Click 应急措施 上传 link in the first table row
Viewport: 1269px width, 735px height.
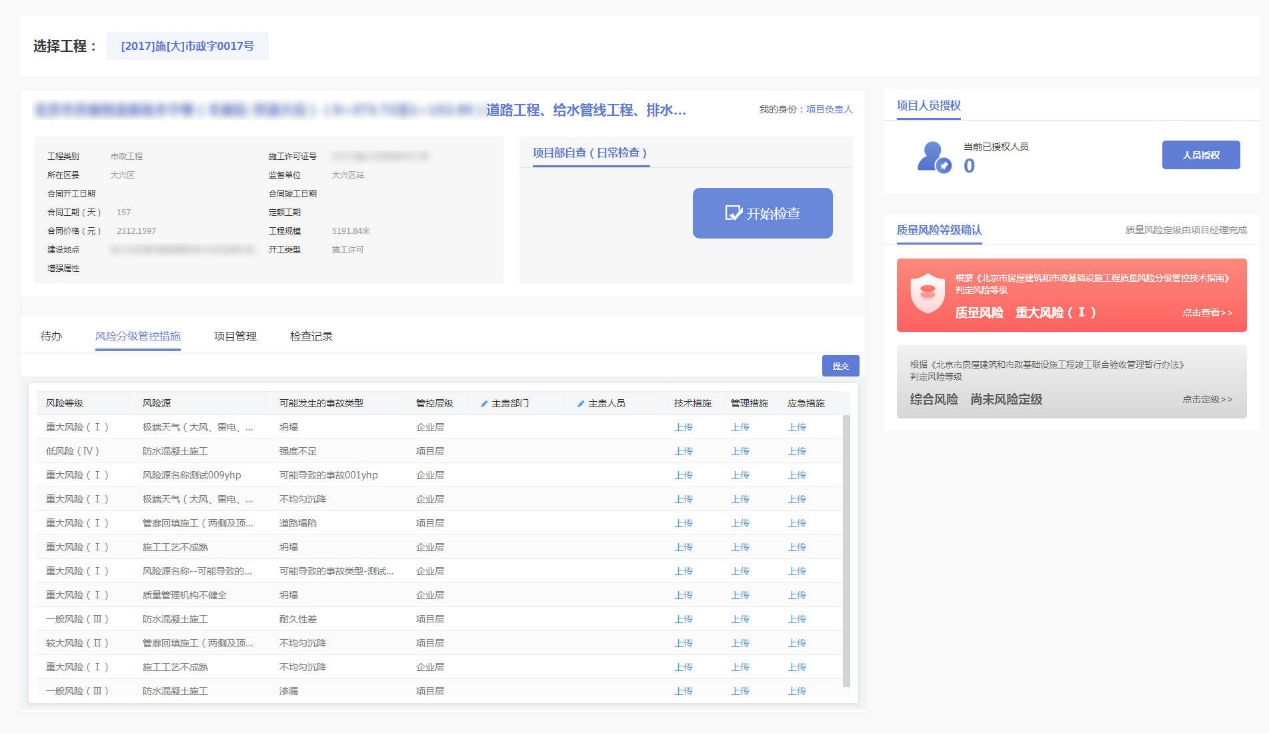pyautogui.click(x=796, y=427)
